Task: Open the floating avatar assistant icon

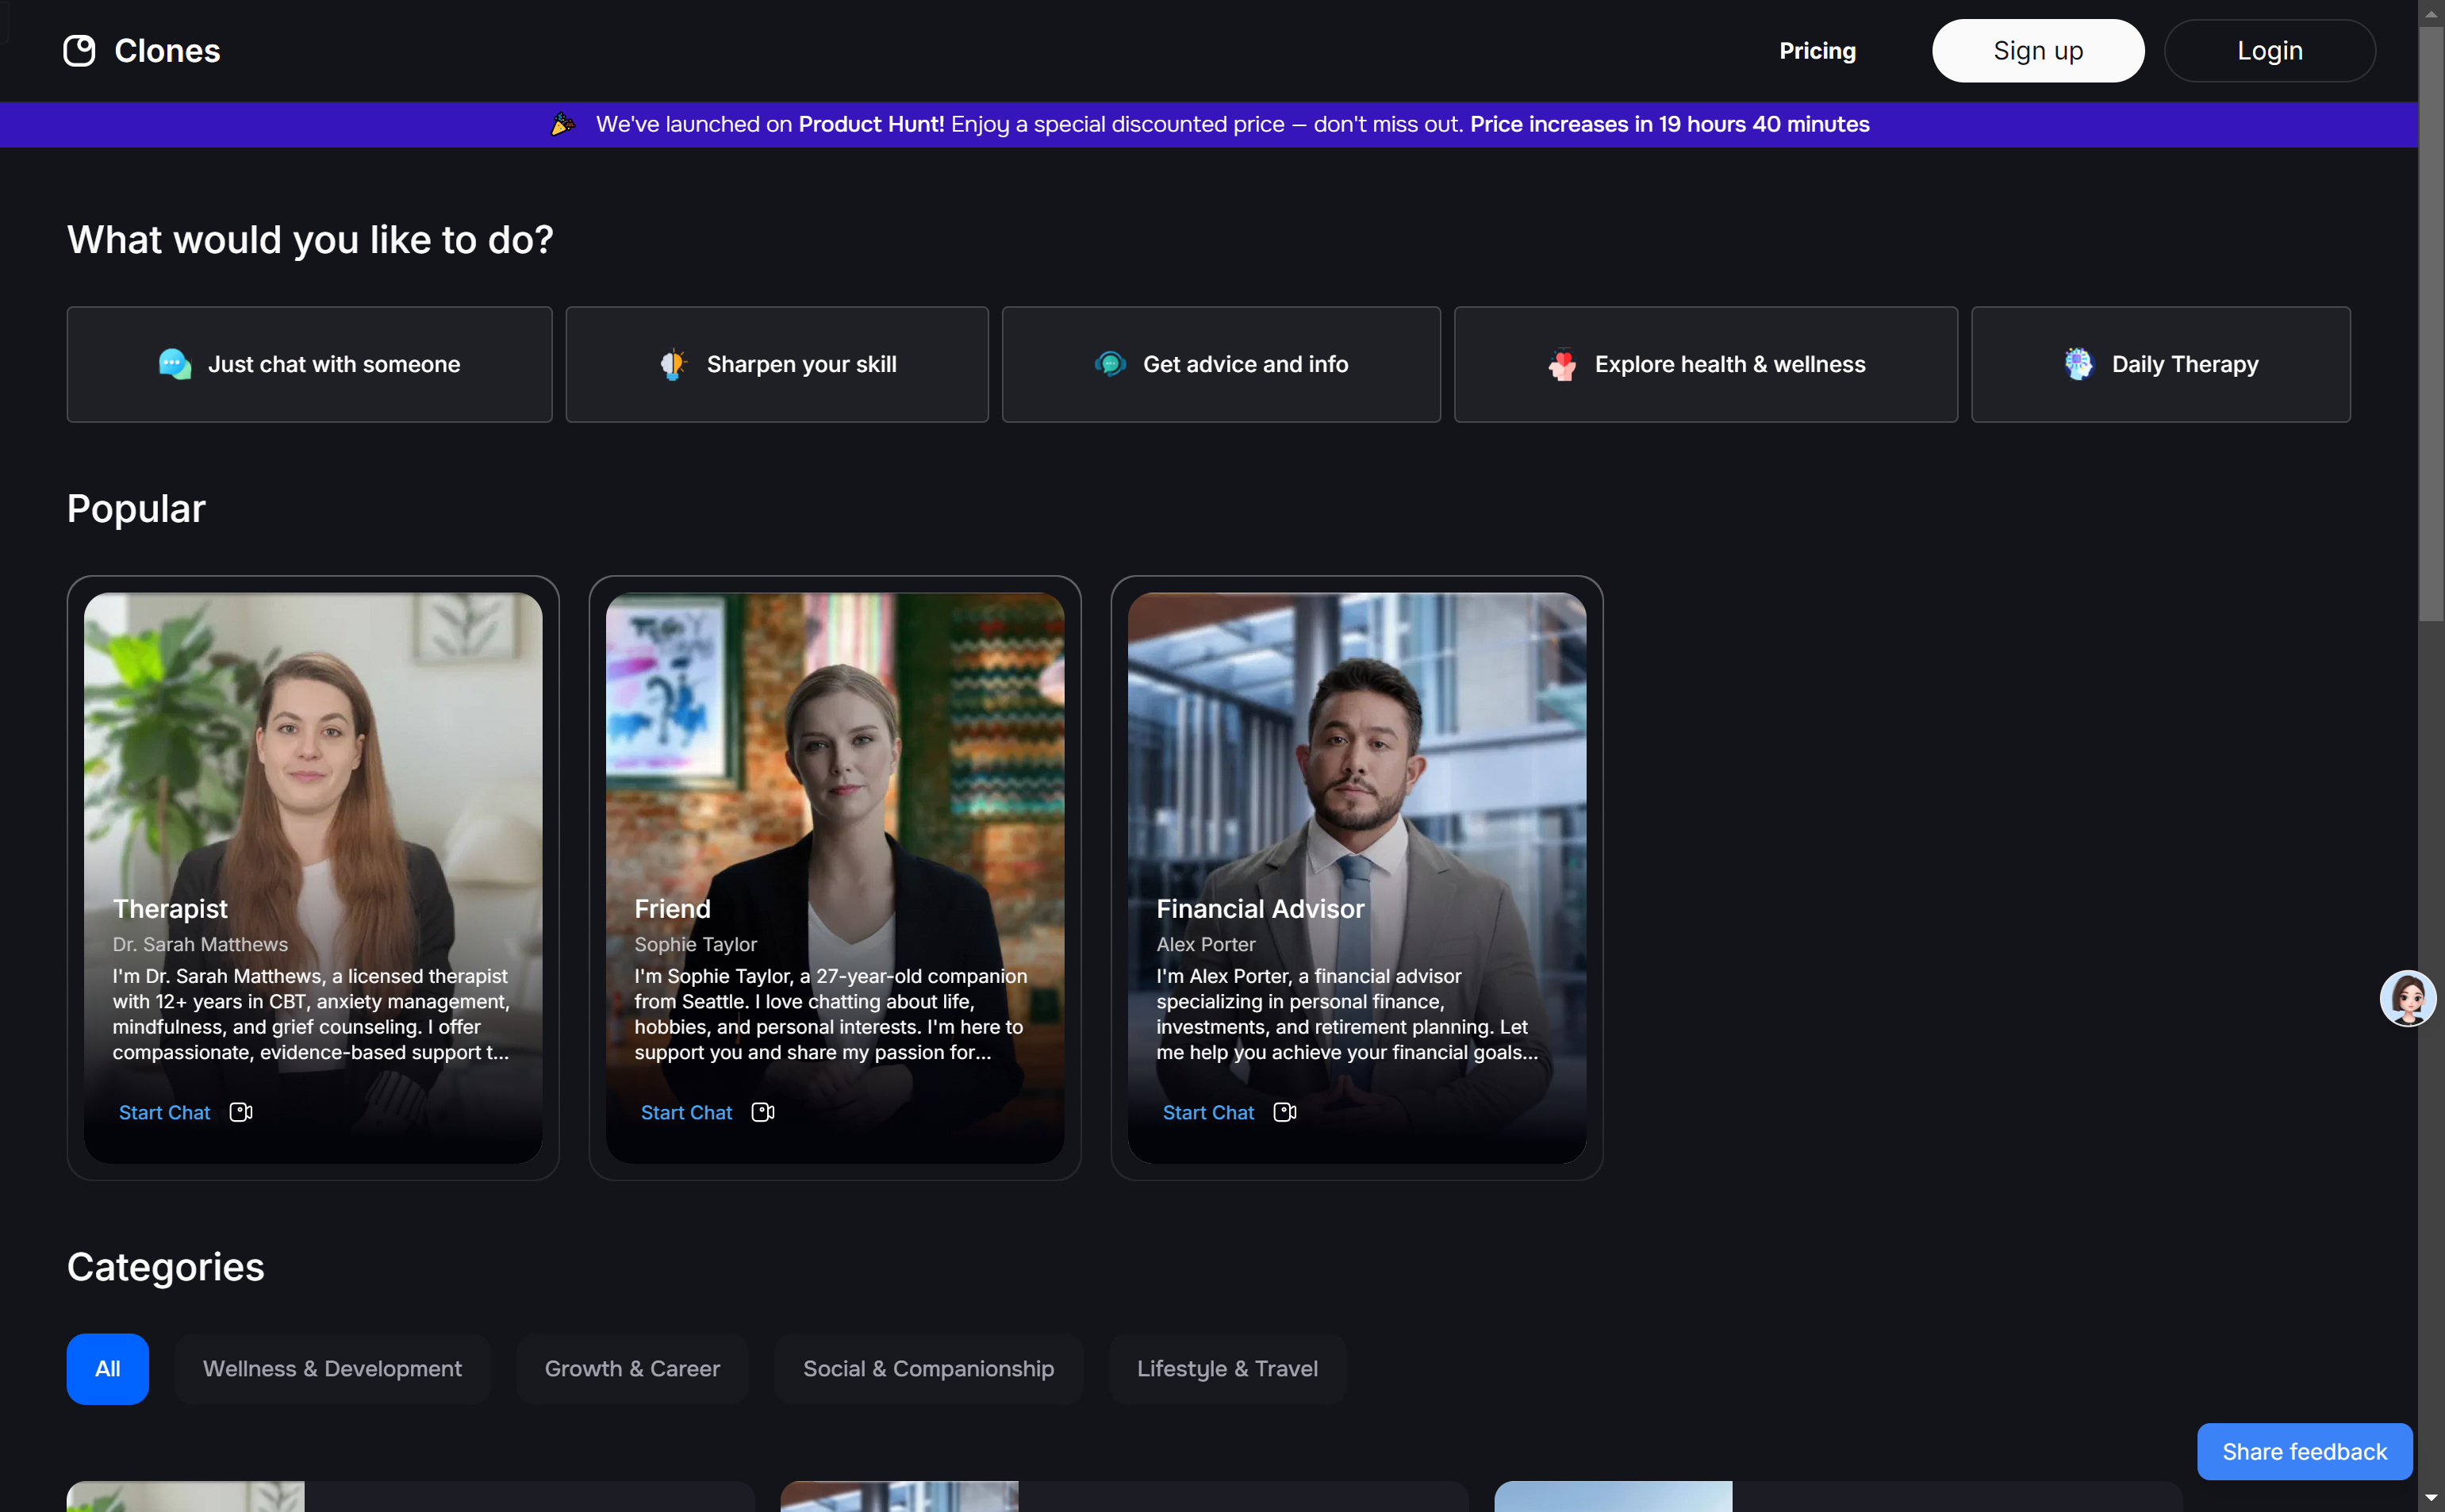Action: (x=2408, y=998)
